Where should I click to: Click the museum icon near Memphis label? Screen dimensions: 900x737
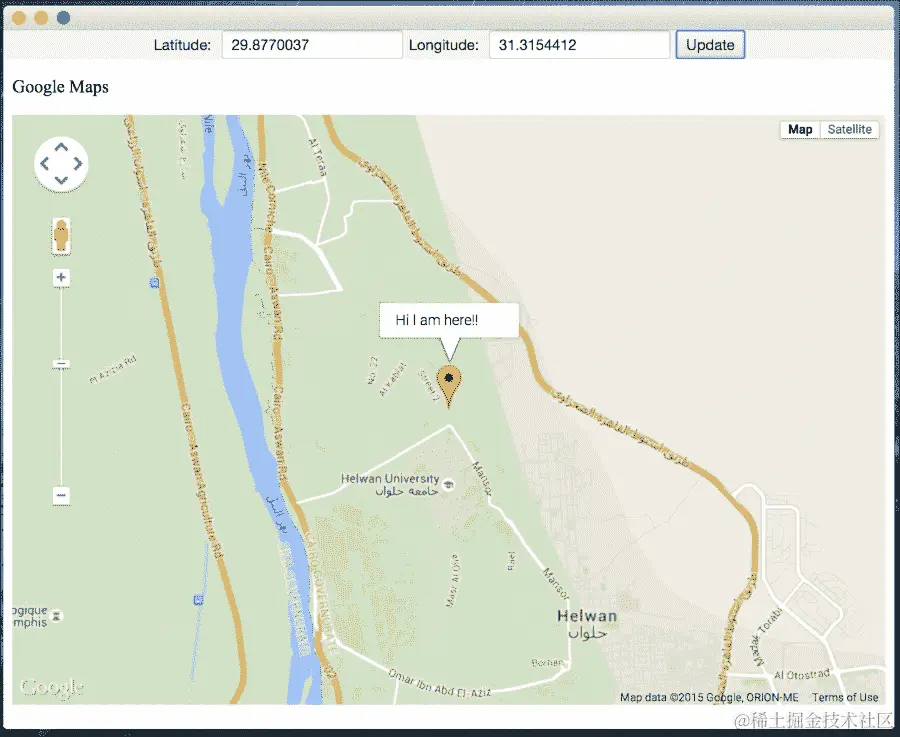pyautogui.click(x=56, y=616)
